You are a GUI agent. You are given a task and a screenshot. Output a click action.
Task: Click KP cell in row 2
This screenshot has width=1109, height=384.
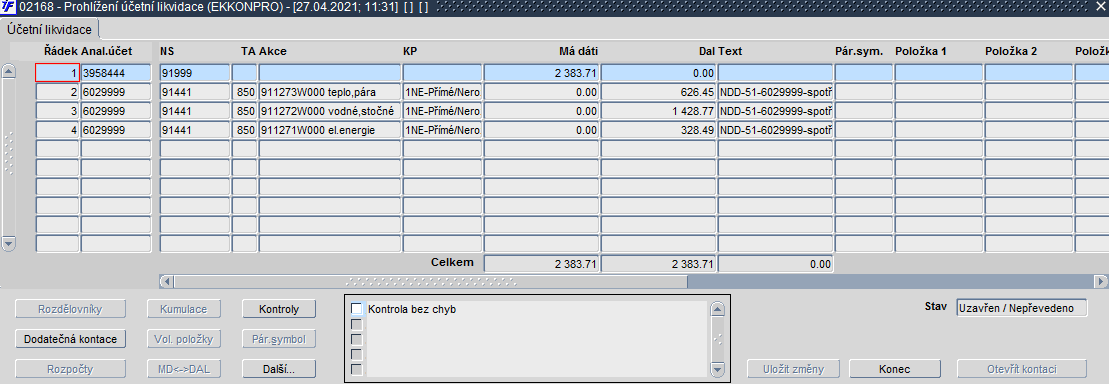442,92
